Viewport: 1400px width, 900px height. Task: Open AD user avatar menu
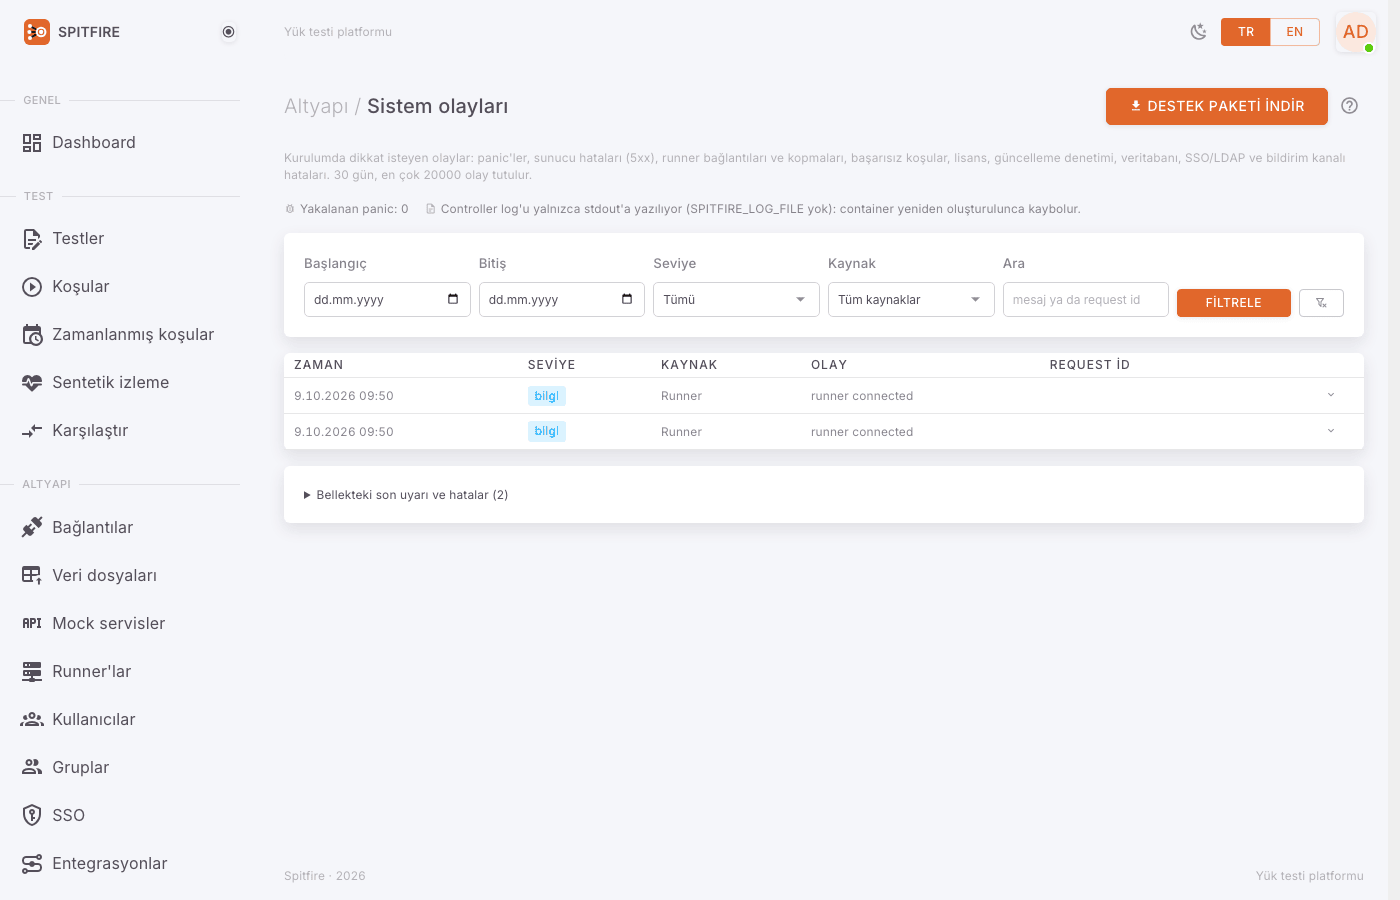pos(1355,32)
